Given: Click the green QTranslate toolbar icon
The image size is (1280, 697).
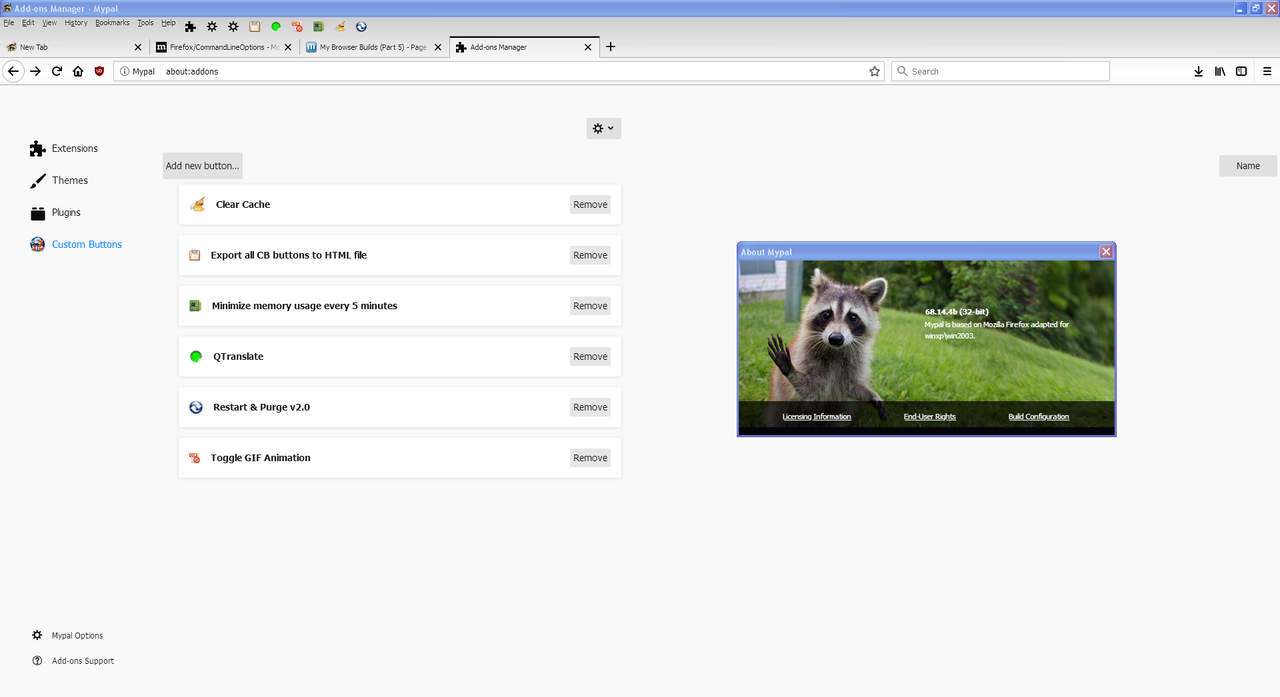Looking at the screenshot, I should (276, 26).
